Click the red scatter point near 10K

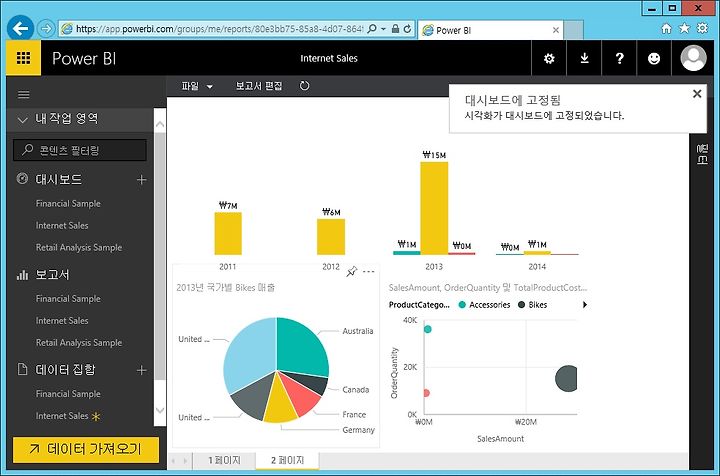[426, 393]
